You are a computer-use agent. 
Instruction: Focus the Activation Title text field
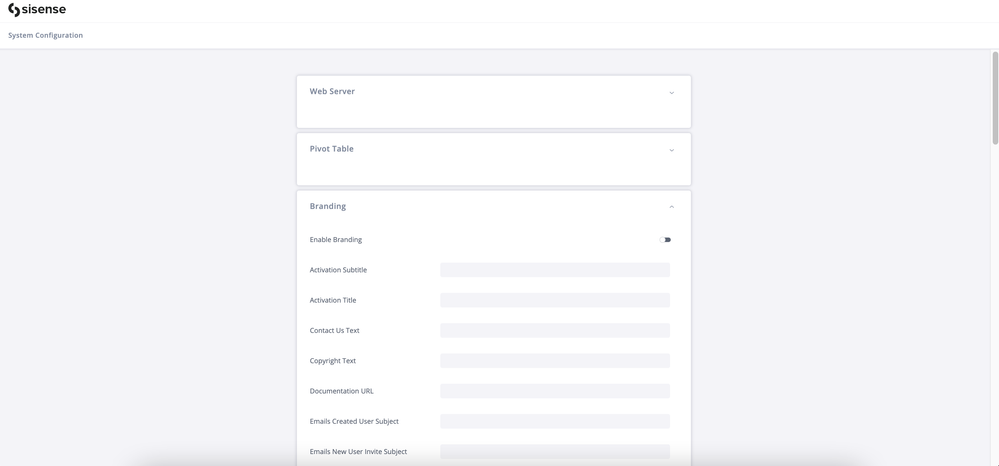(554, 300)
